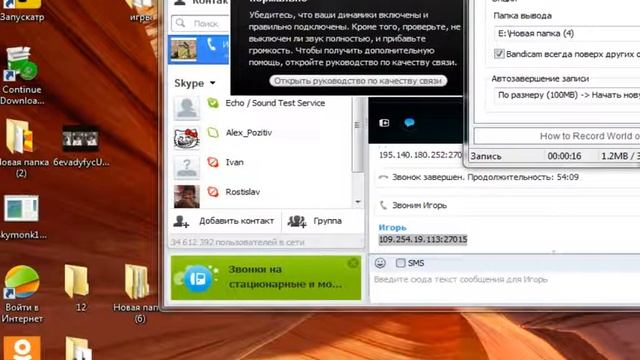
Task: Open the 6evadyfycU video file thumbnail
Action: click(x=81, y=146)
